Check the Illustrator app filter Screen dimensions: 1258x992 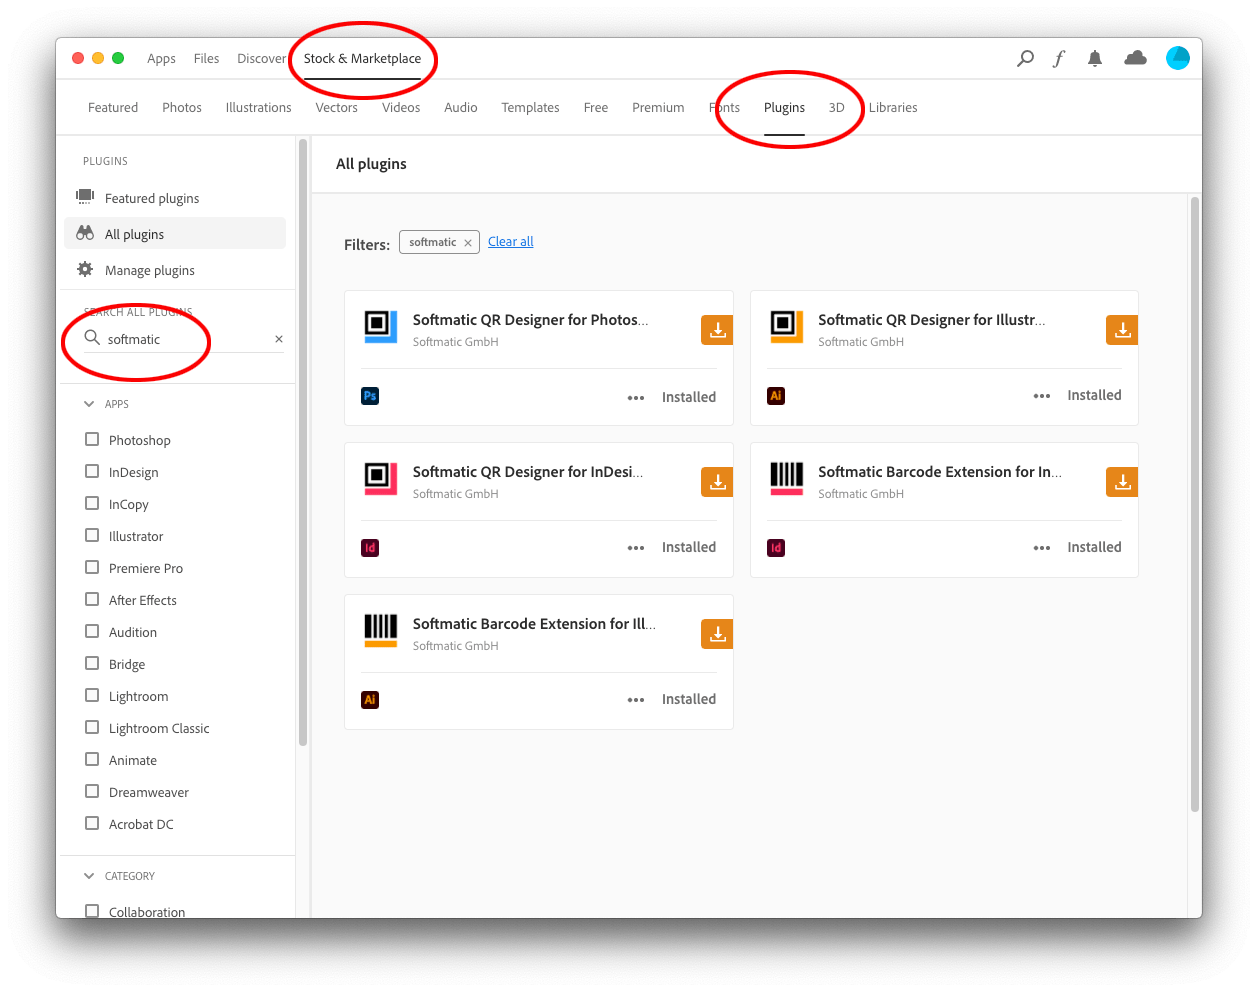pos(92,535)
